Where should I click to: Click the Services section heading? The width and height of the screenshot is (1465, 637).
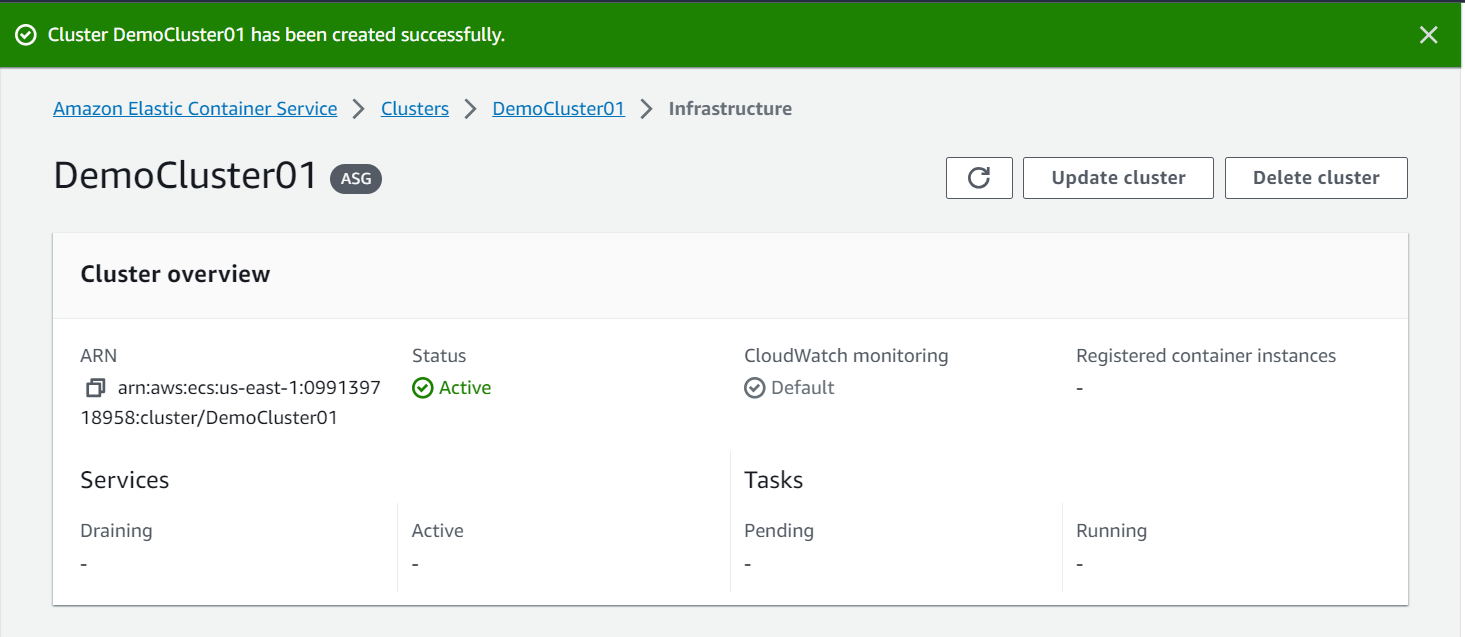click(125, 480)
